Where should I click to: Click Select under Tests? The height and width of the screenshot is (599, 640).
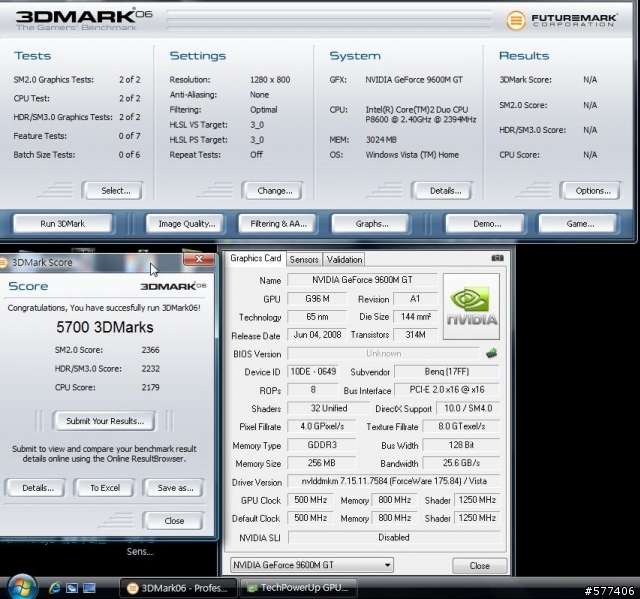(114, 191)
